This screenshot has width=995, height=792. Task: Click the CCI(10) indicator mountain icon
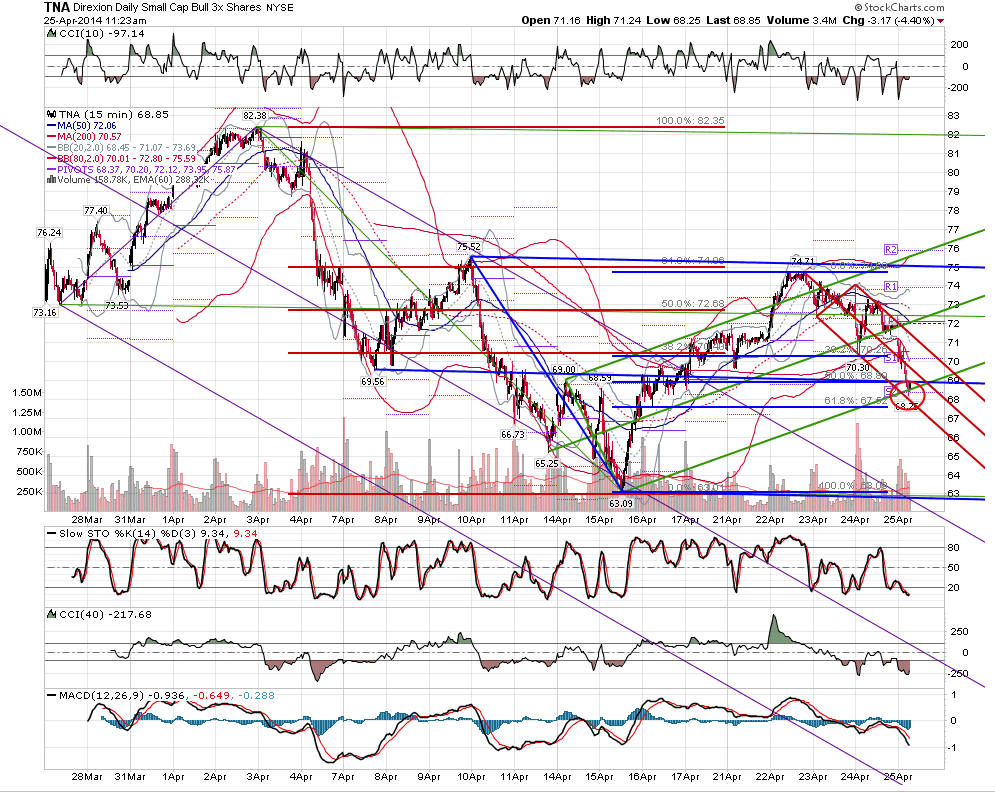pos(51,34)
